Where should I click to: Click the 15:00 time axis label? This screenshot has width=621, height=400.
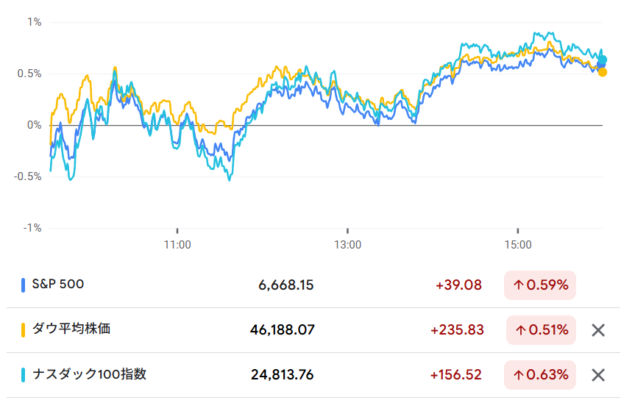click(518, 244)
